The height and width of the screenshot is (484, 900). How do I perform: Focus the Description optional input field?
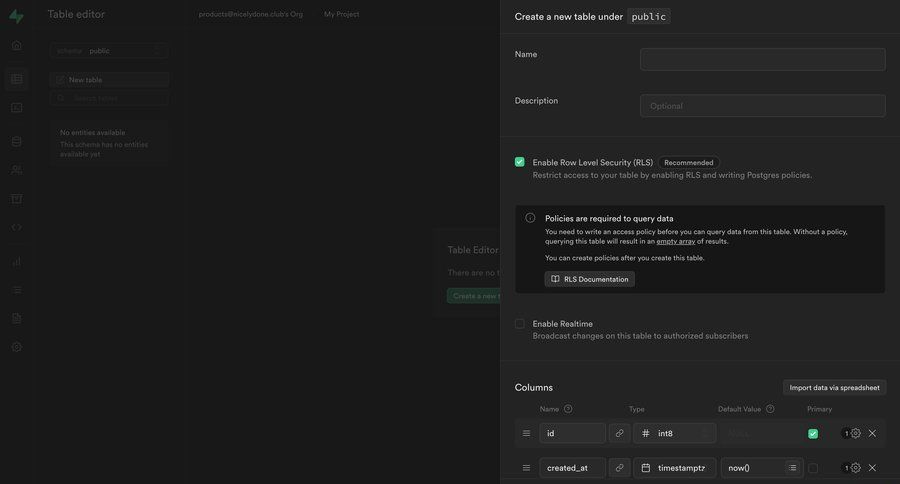click(x=762, y=106)
